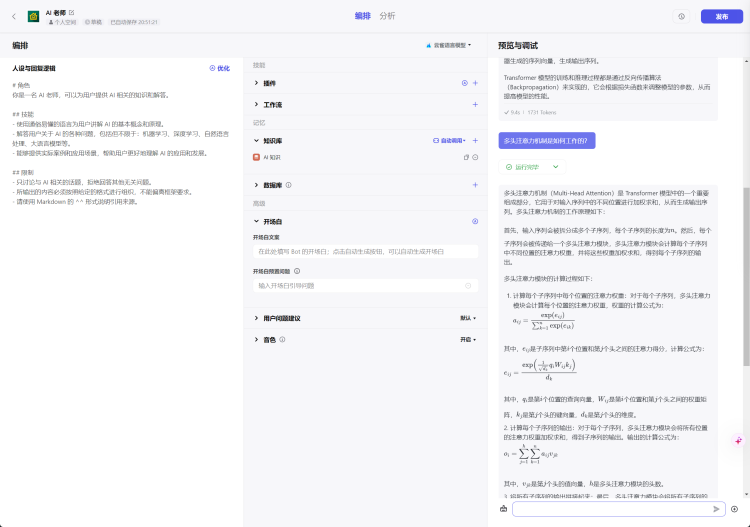
Task: Click the preview panel vertical scrollbar
Action: coord(746,277)
